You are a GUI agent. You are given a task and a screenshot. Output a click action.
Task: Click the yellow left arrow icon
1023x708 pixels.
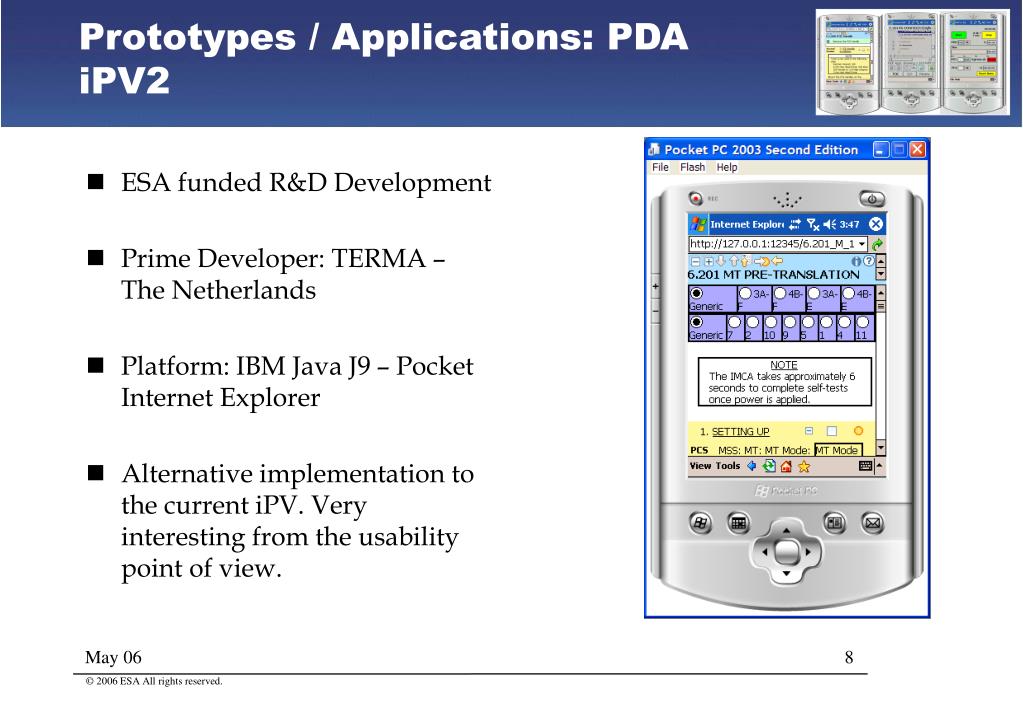tap(777, 261)
